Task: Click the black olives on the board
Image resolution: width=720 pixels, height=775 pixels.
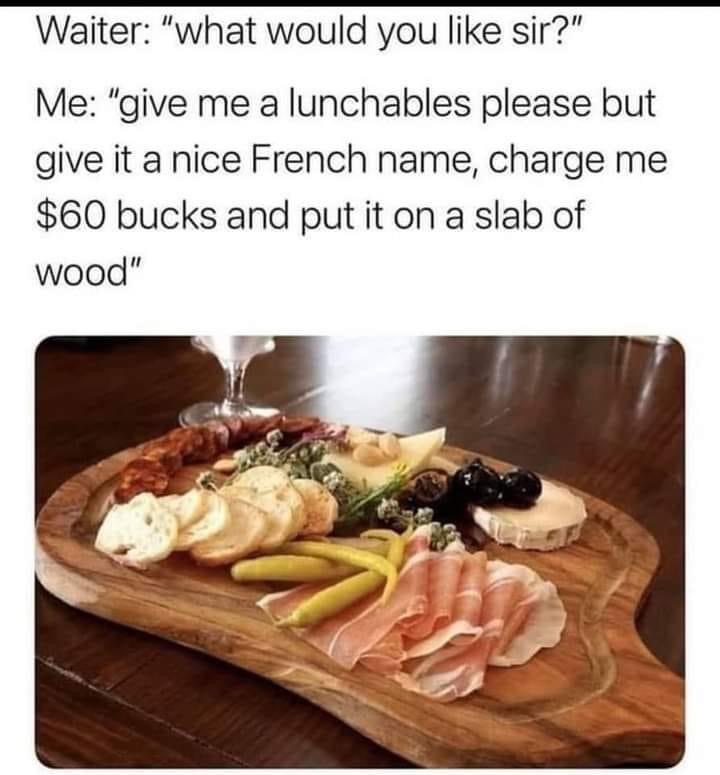Action: (497, 484)
